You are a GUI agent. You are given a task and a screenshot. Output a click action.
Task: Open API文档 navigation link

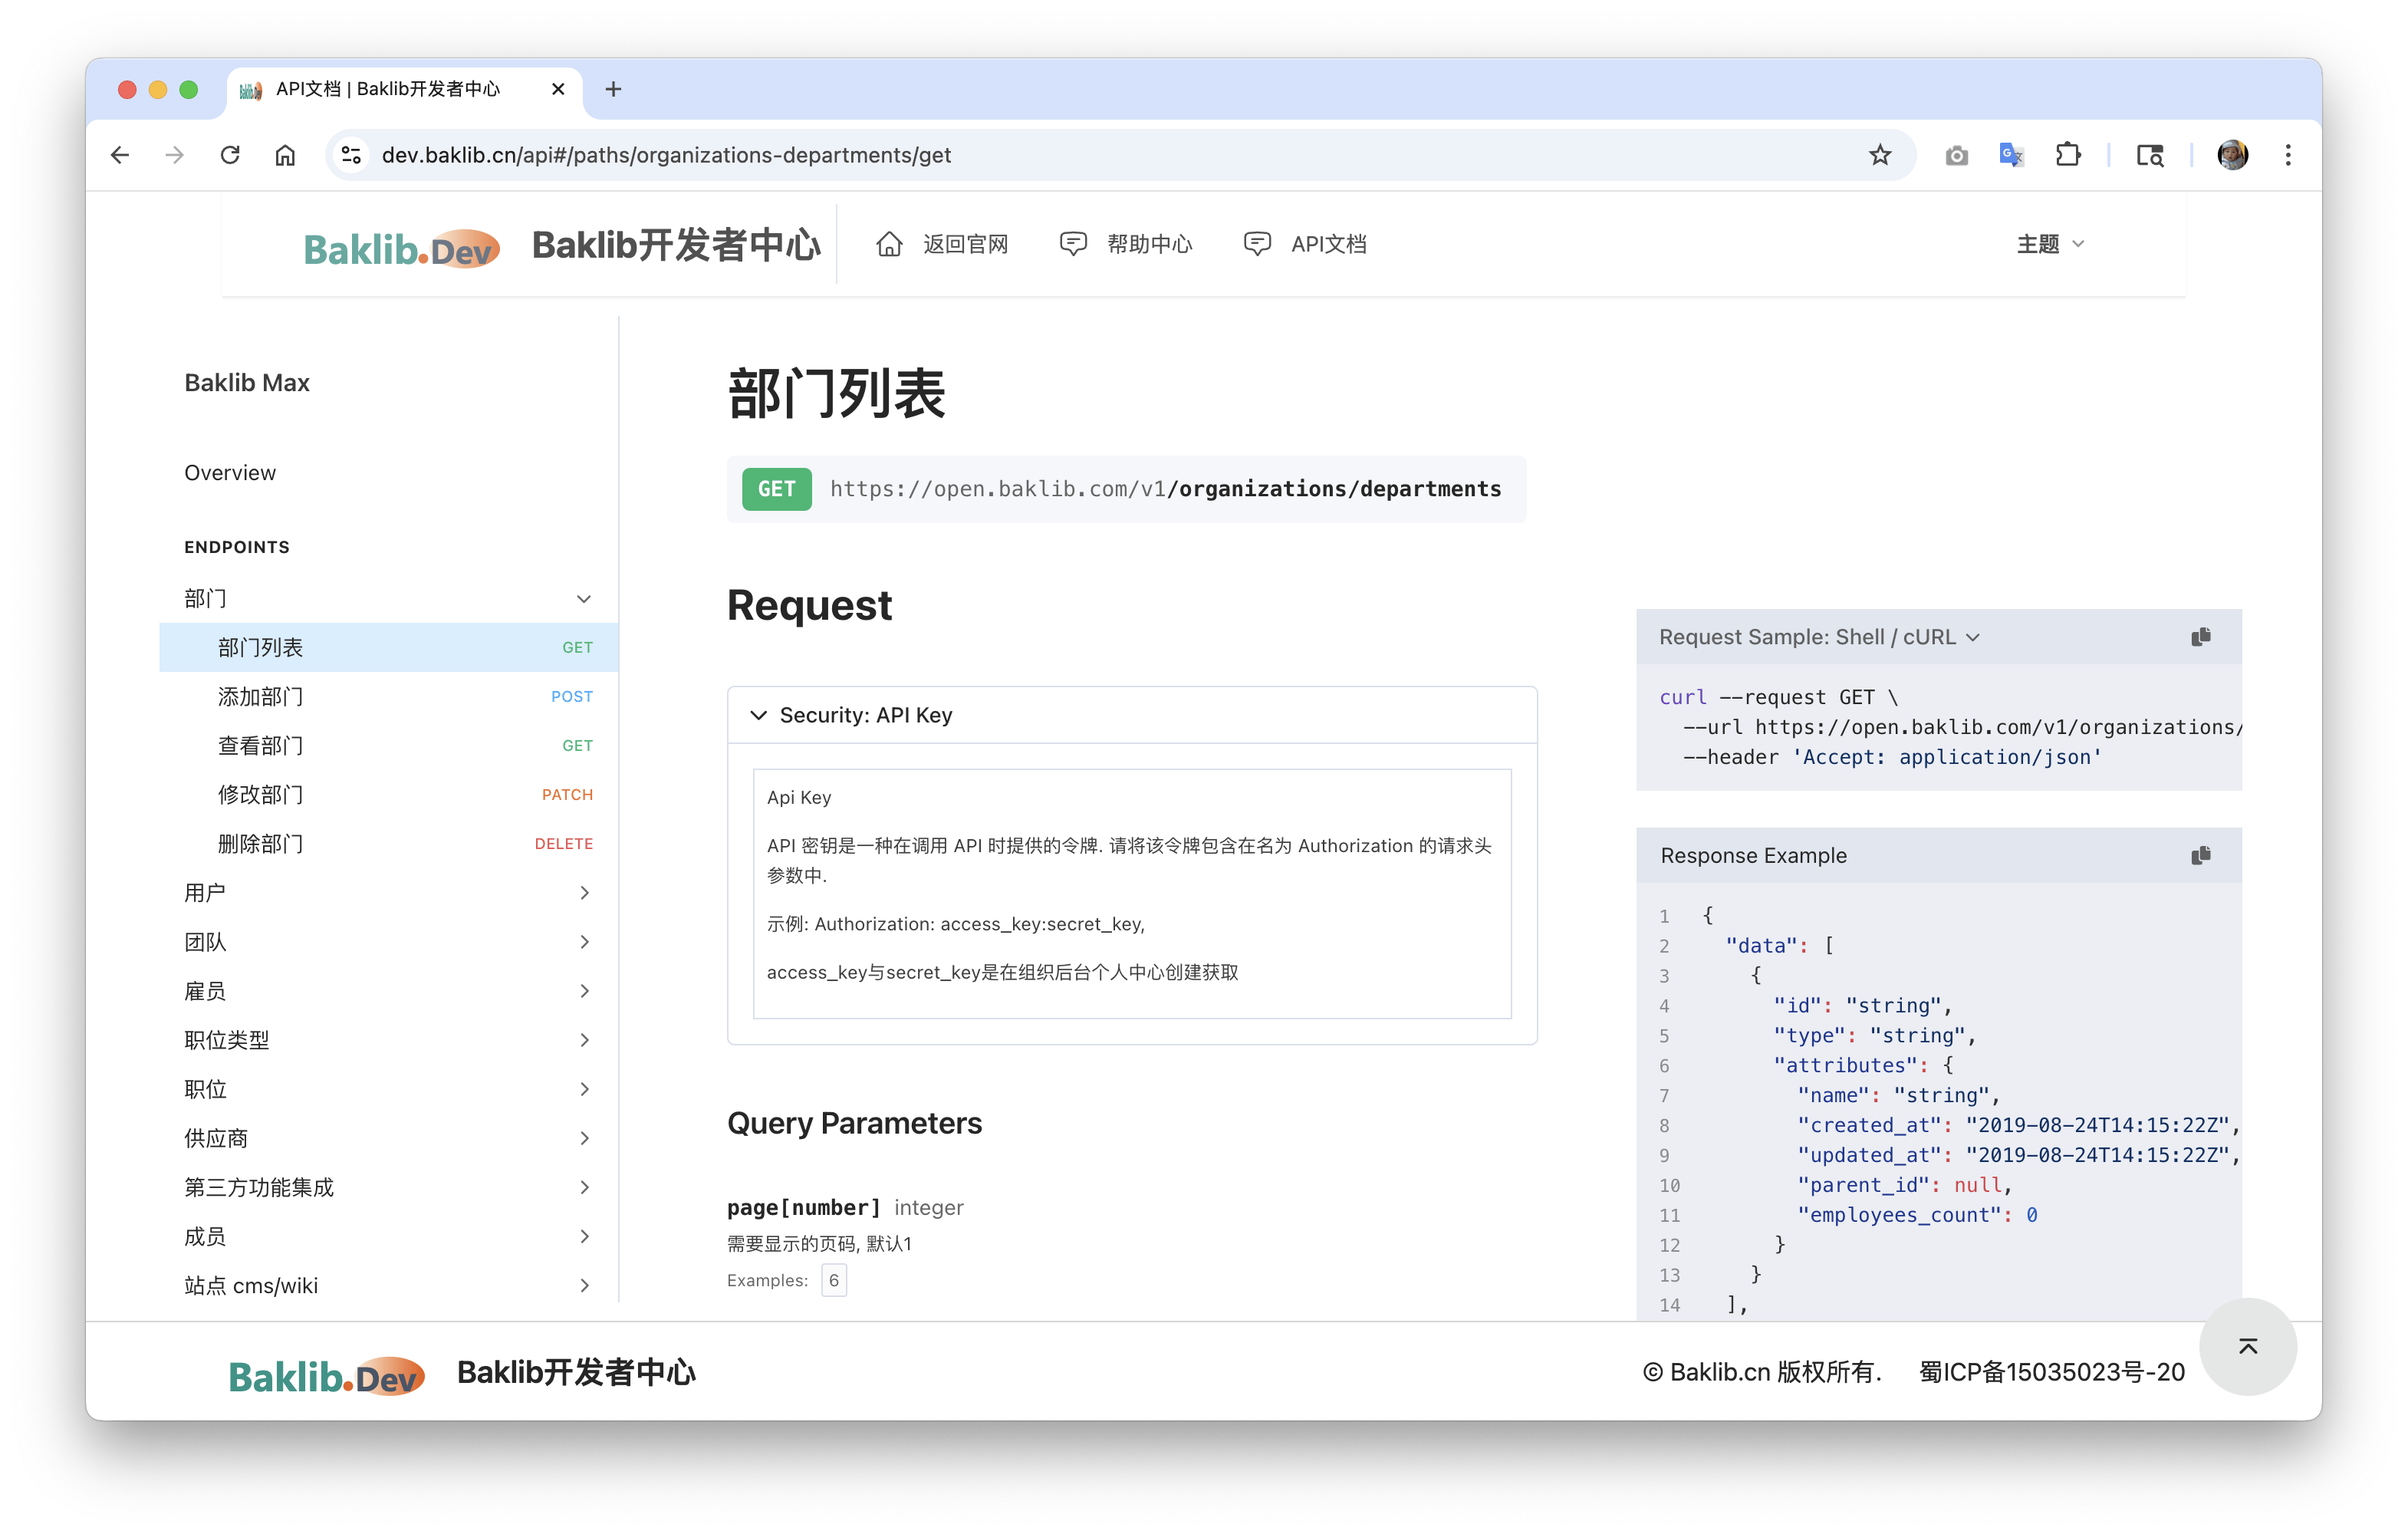pyautogui.click(x=1305, y=244)
